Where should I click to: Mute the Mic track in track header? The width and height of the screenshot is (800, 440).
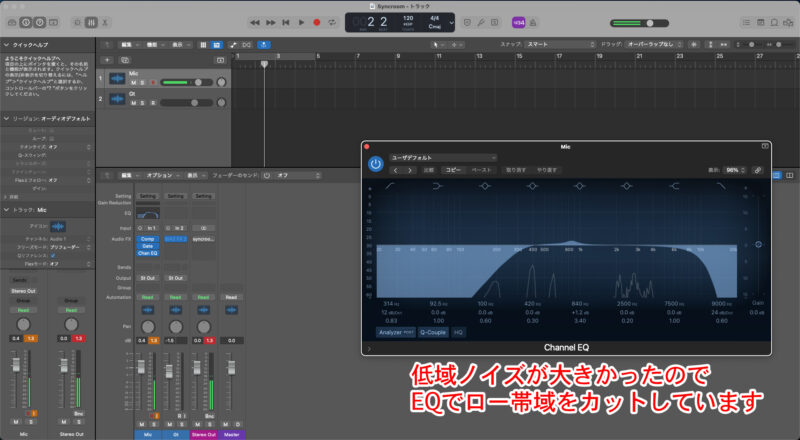pos(134,82)
